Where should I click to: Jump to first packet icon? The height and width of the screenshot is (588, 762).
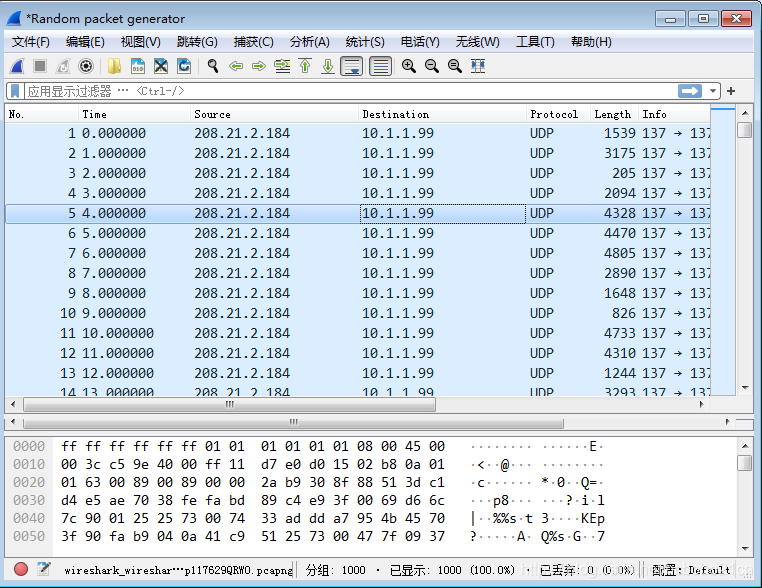coord(305,66)
